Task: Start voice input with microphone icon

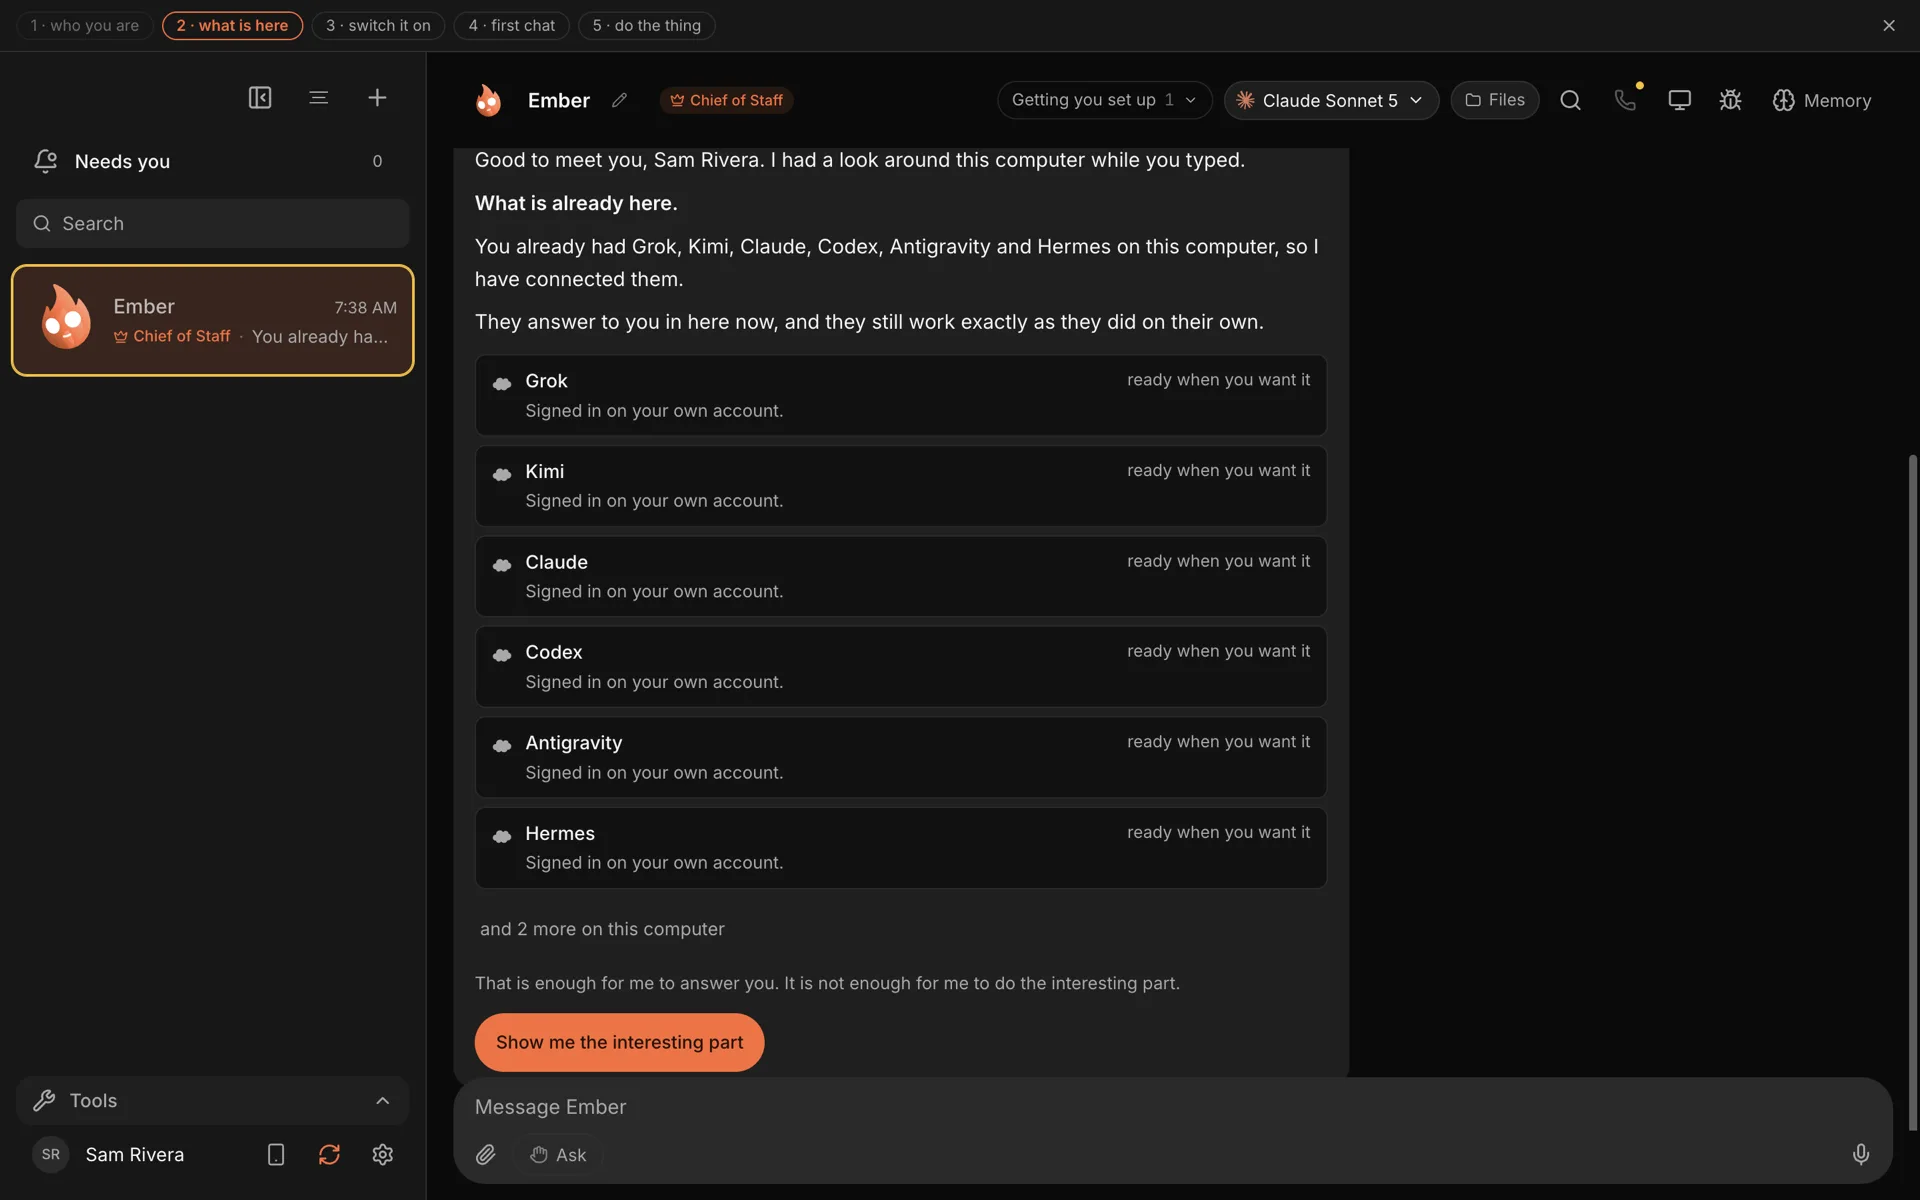Action: coord(1860,1155)
